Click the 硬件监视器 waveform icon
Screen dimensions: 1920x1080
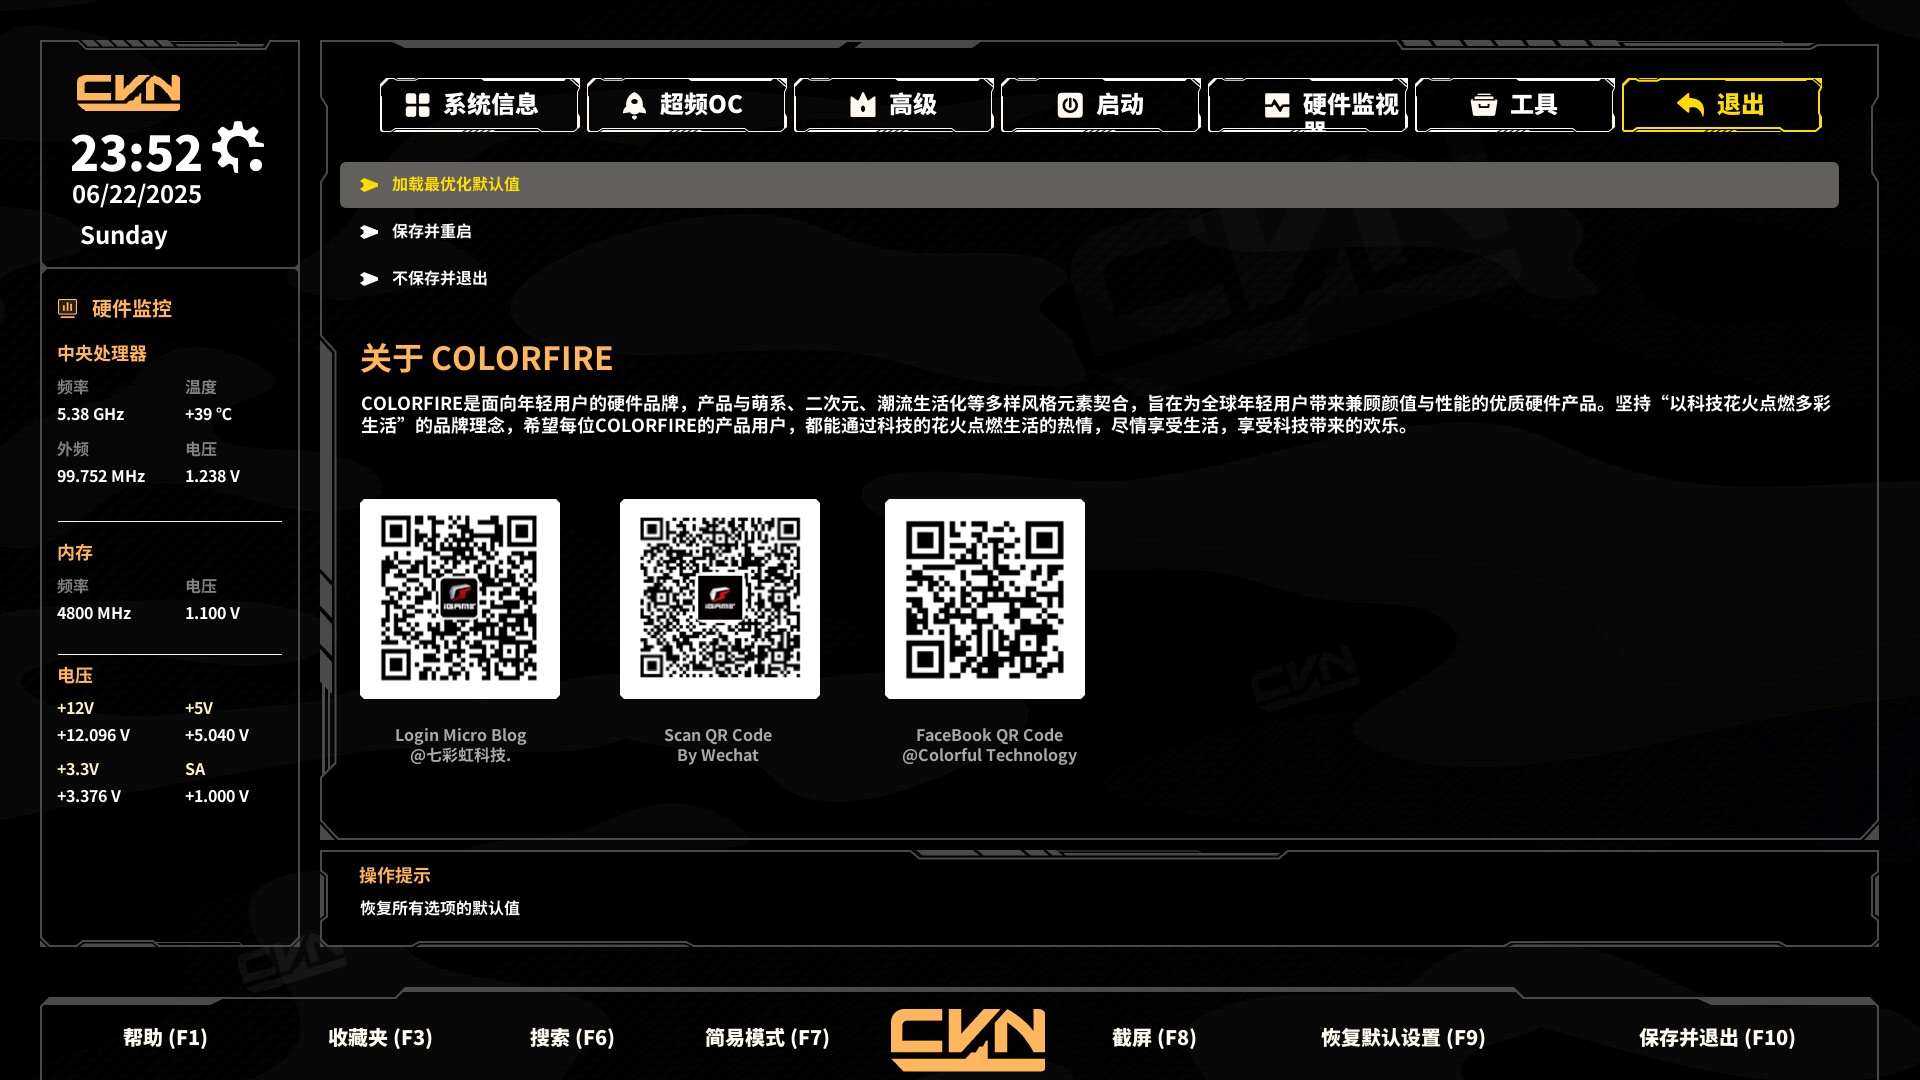pos(1277,105)
